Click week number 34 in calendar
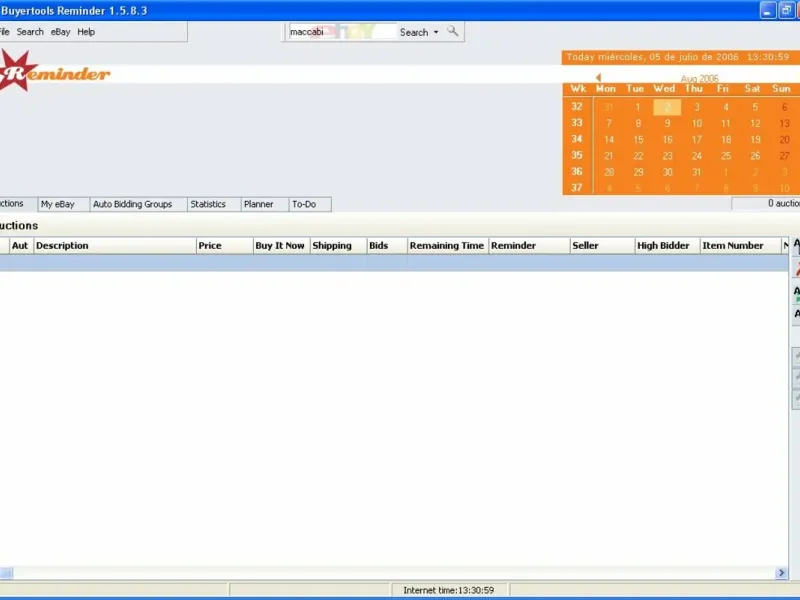The height and width of the screenshot is (600, 800). pos(577,139)
